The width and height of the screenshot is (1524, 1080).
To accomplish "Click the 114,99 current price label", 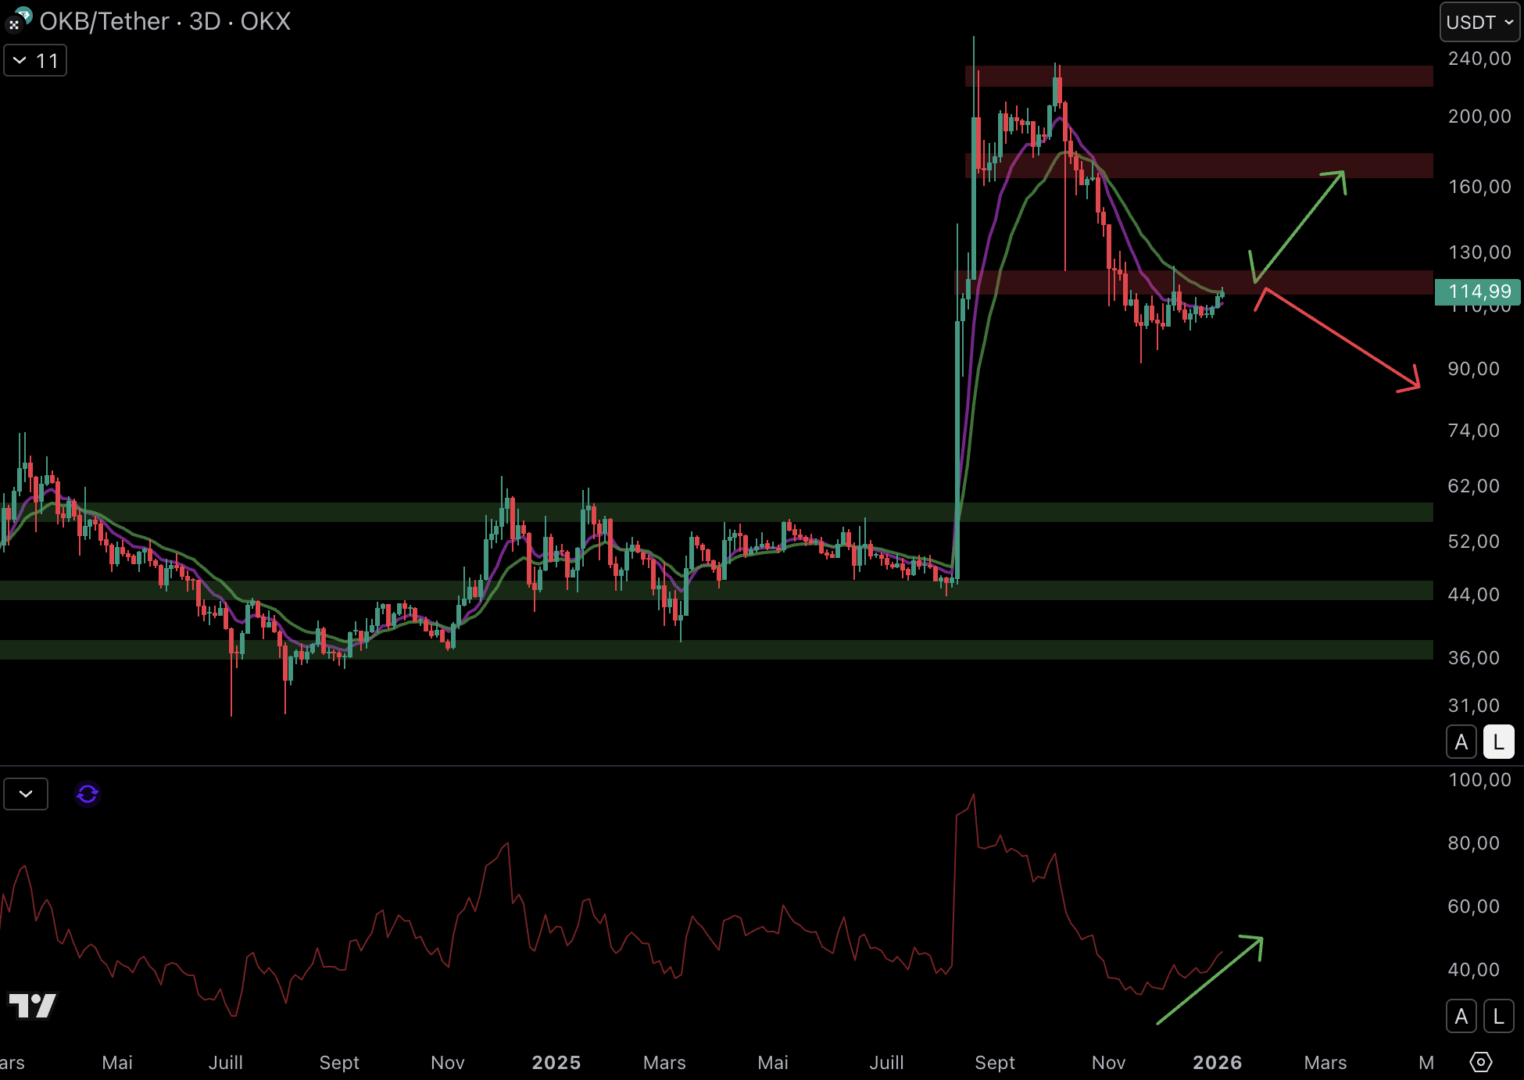I will point(1478,292).
